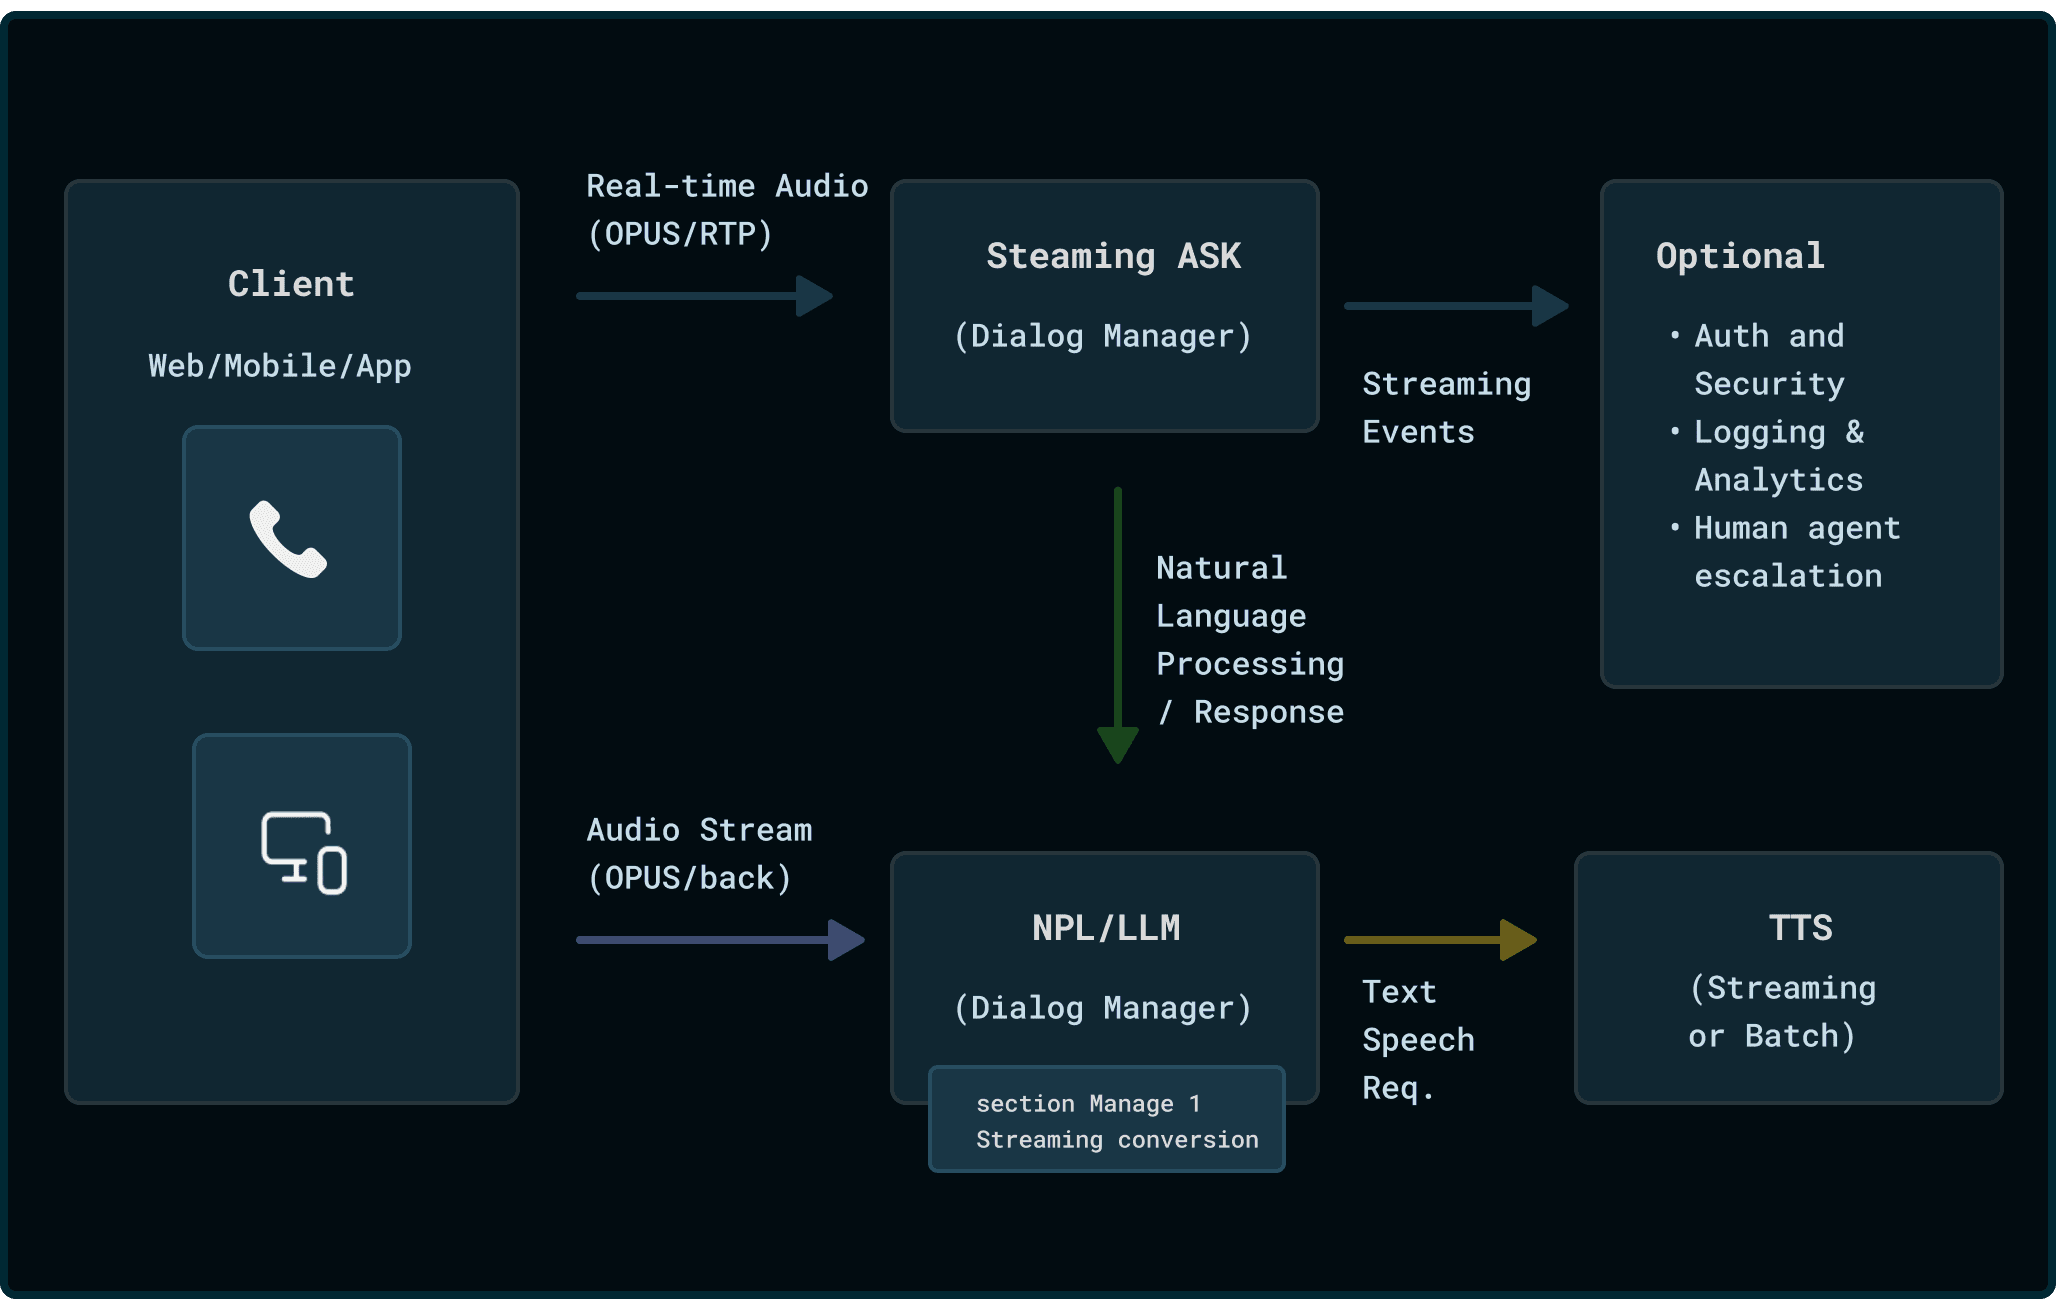
Task: Click the Audio Stream label
Action: tap(699, 830)
